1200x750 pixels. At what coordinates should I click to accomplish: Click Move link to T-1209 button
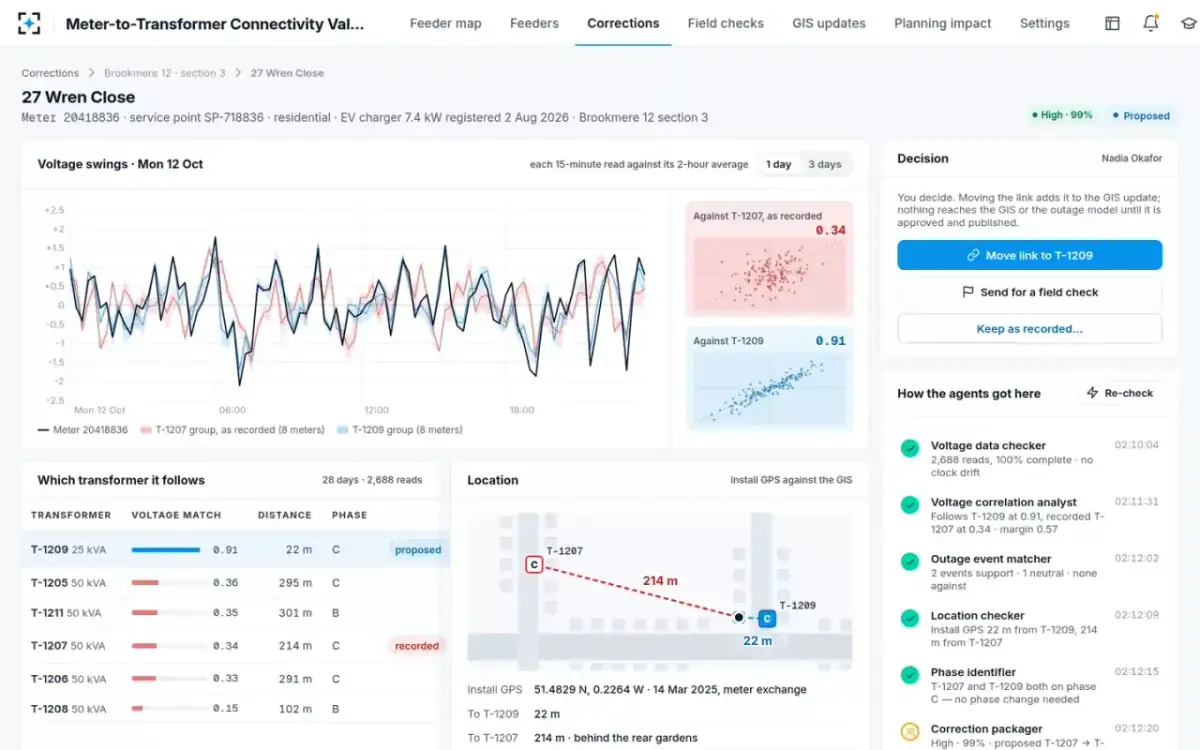(x=1029, y=255)
